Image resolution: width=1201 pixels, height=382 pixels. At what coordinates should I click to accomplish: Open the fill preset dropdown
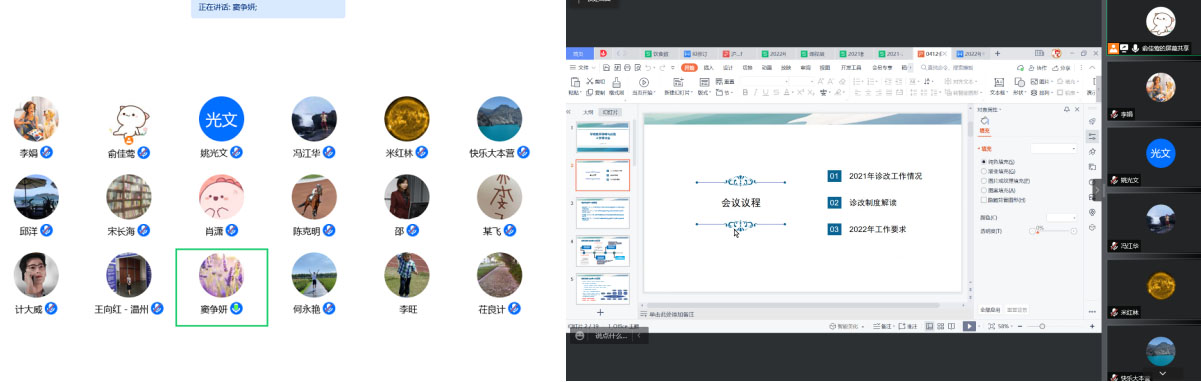tap(1054, 148)
